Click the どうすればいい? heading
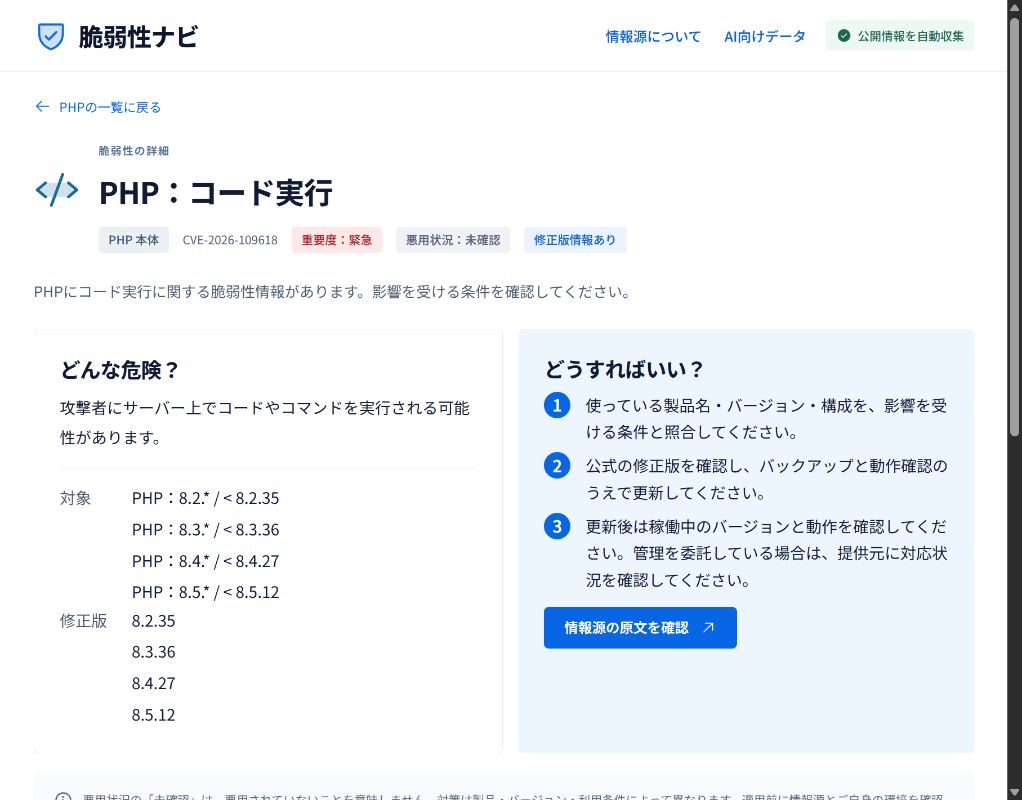This screenshot has height=800, width=1022. (624, 369)
